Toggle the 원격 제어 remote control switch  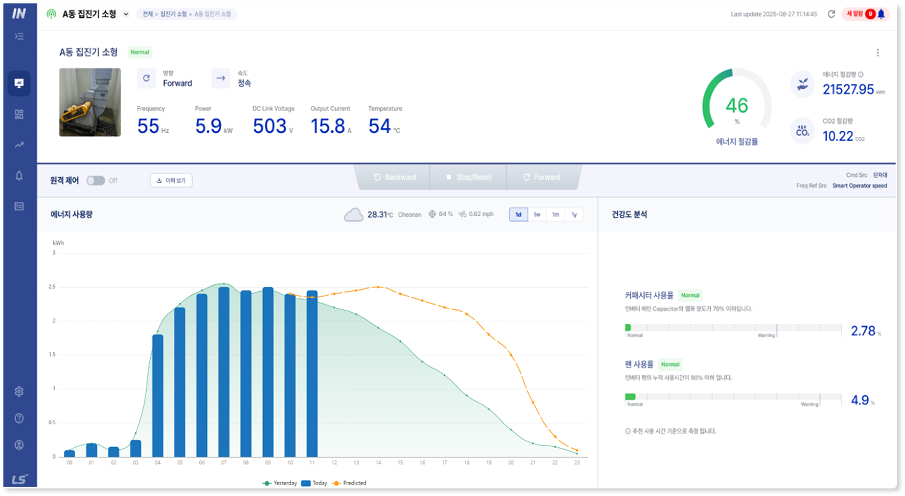[96, 180]
